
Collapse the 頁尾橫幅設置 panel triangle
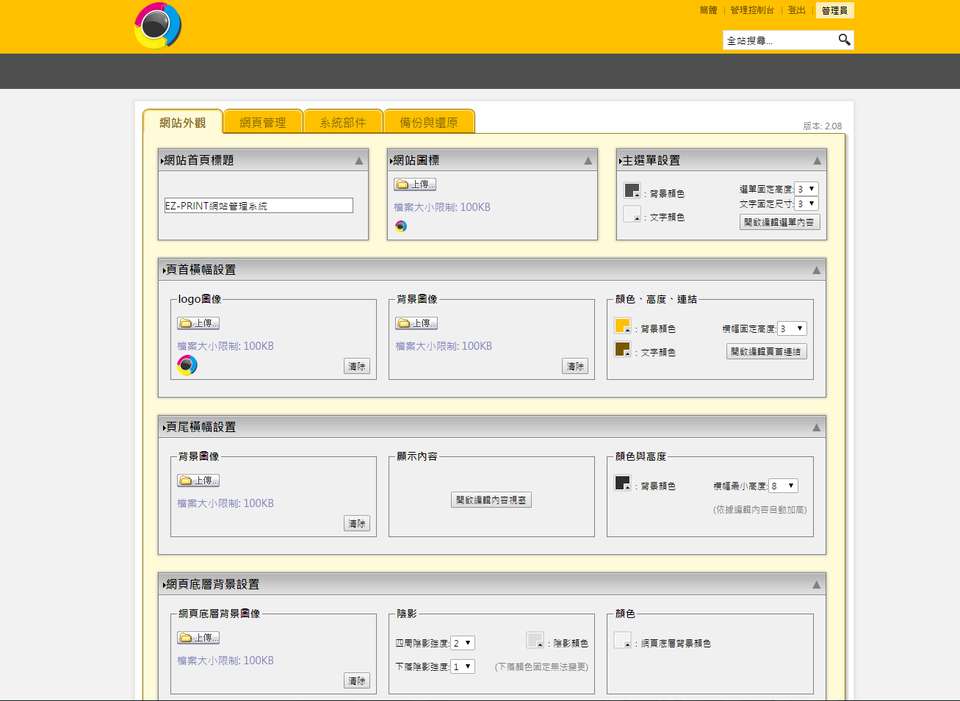(x=817, y=427)
